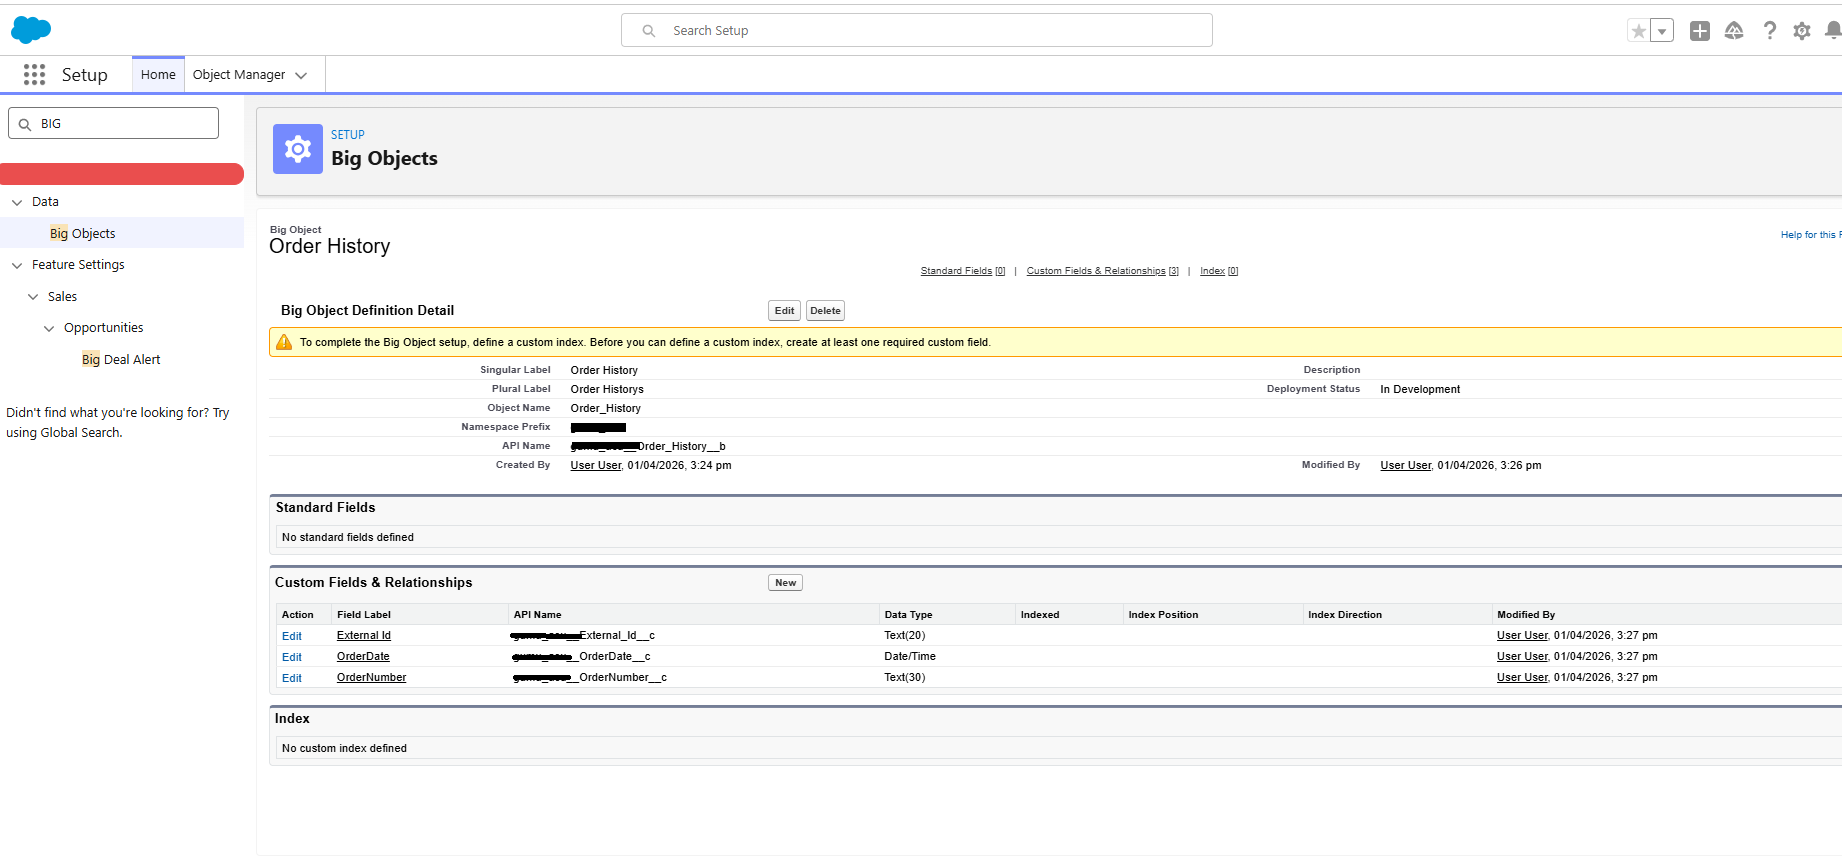Collapse the Opportunities tree node
1842x865 pixels.
(49, 328)
